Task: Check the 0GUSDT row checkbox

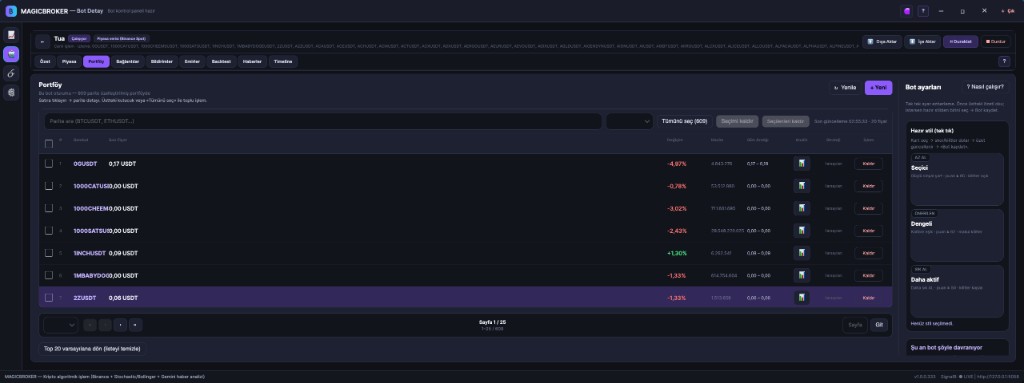Action: 49,163
